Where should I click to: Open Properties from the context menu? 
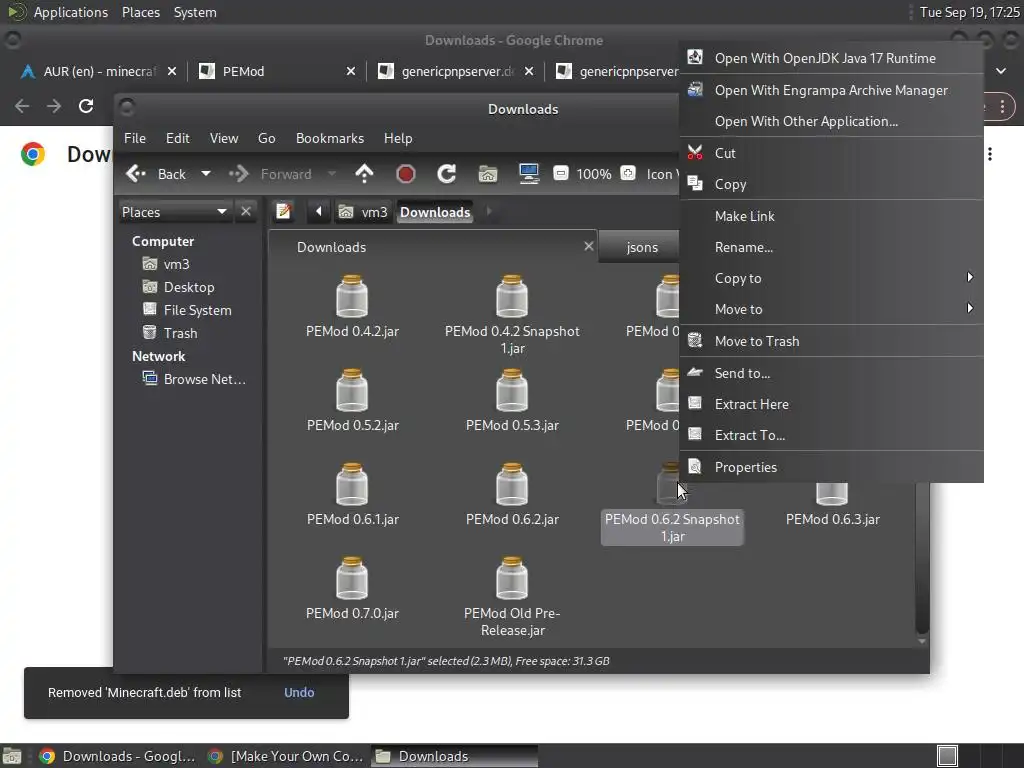831,467
